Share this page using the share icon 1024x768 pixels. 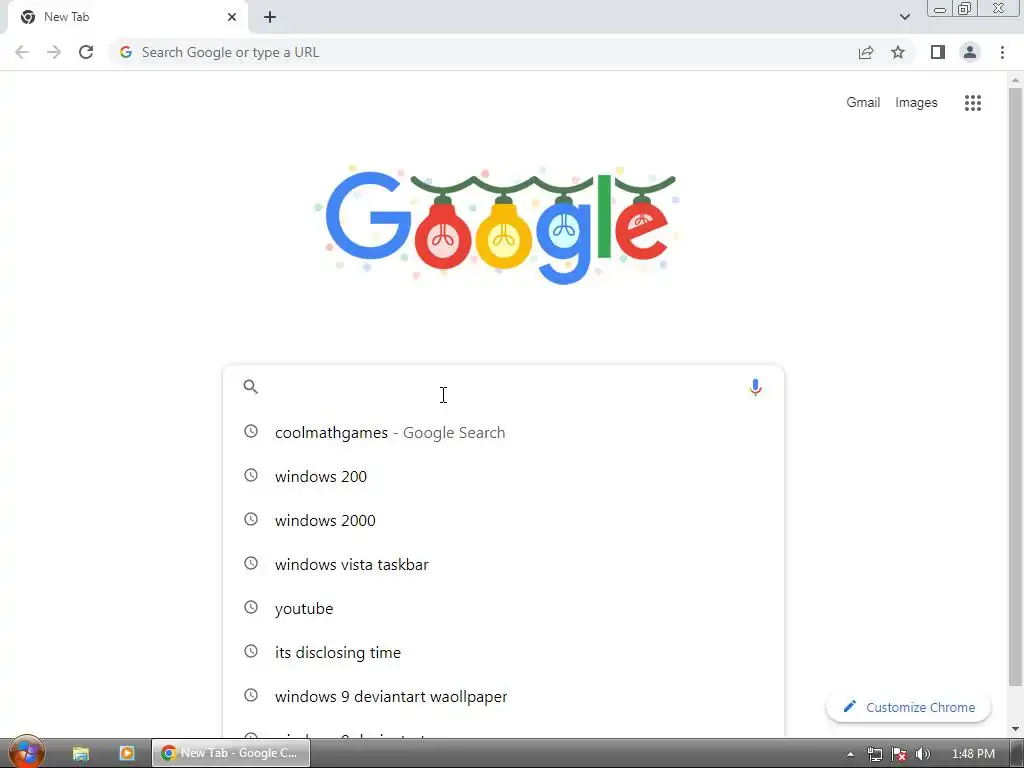[866, 52]
